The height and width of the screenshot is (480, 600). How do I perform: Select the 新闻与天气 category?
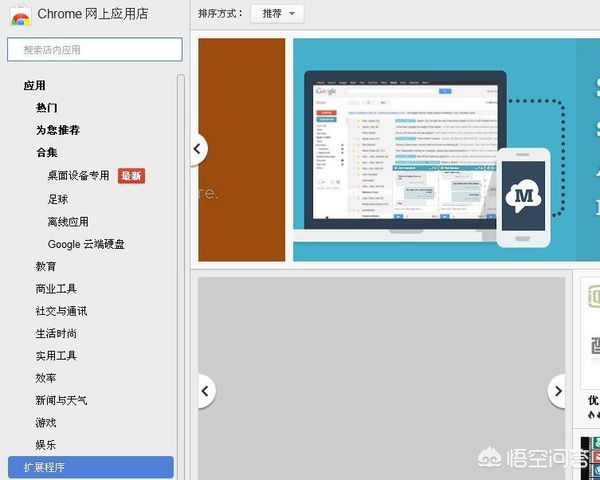[x=61, y=400]
